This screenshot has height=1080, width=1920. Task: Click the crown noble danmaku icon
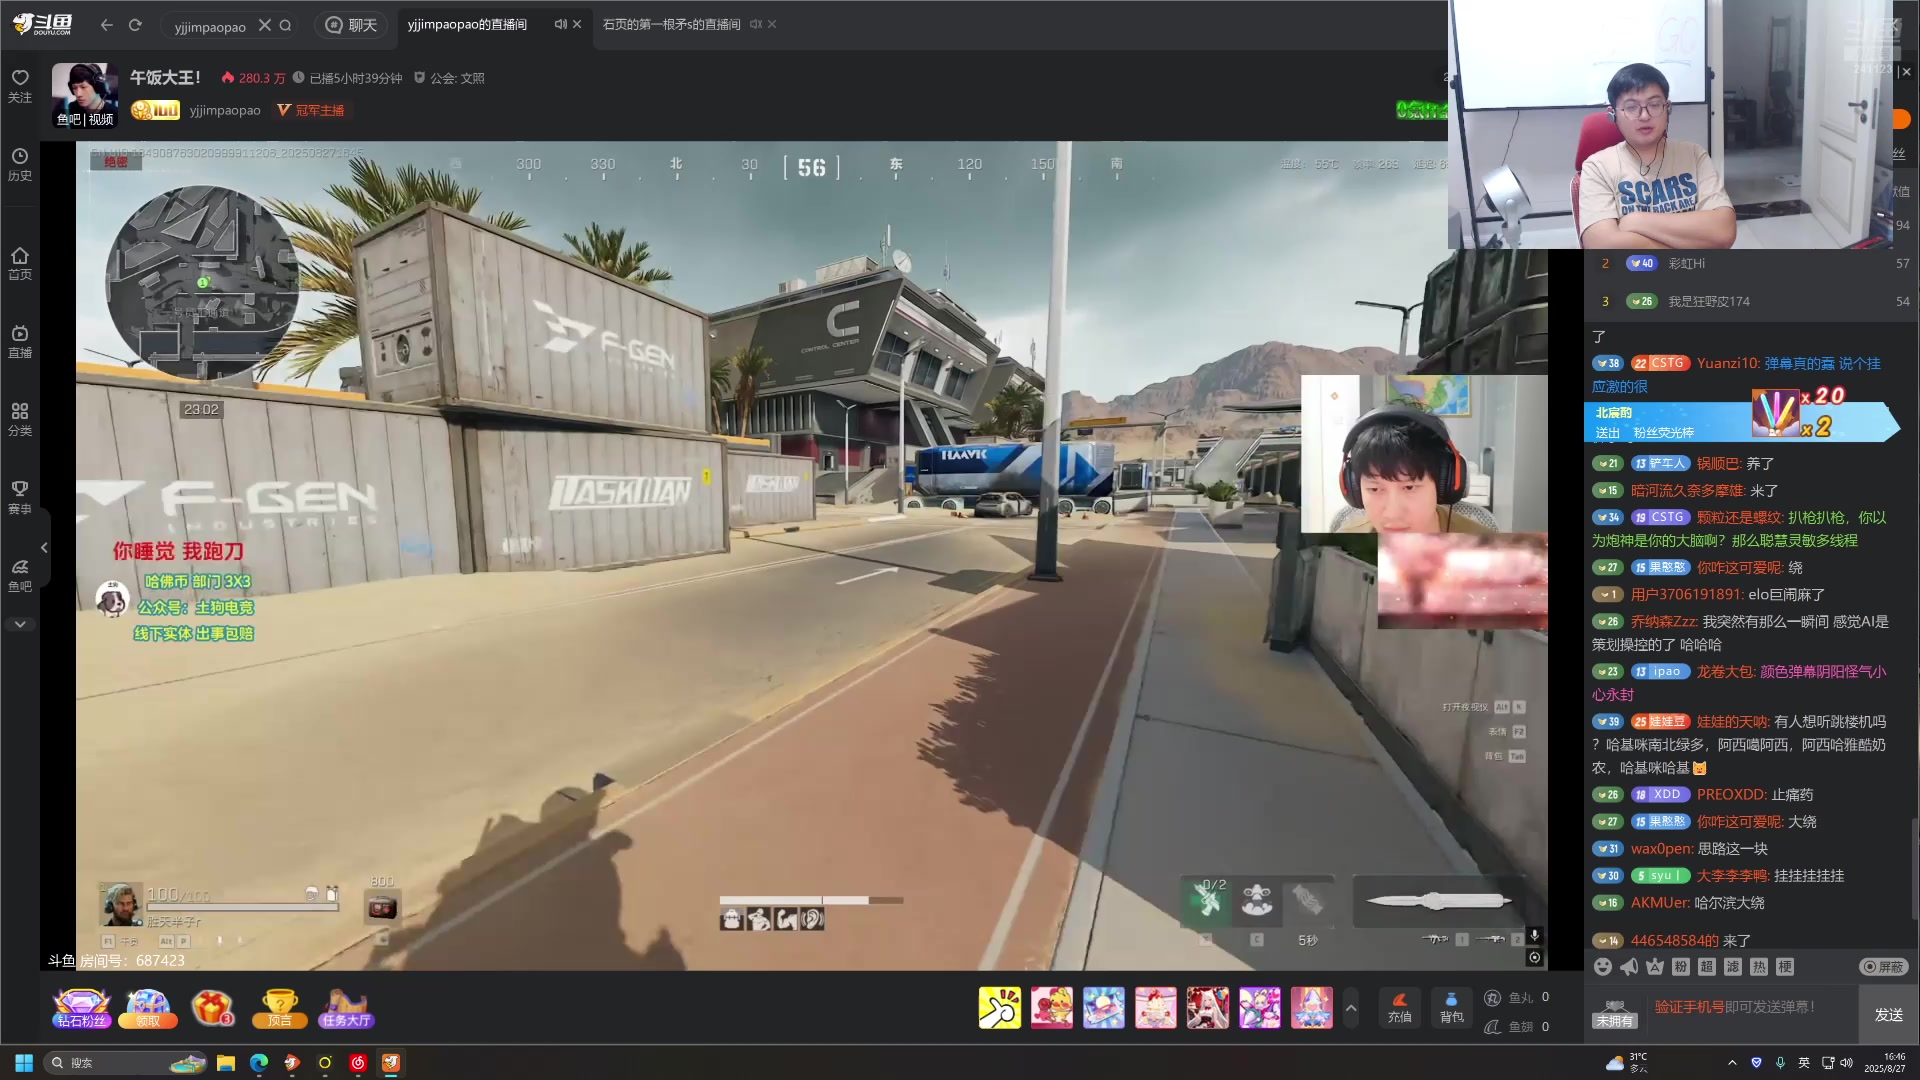click(x=1655, y=966)
